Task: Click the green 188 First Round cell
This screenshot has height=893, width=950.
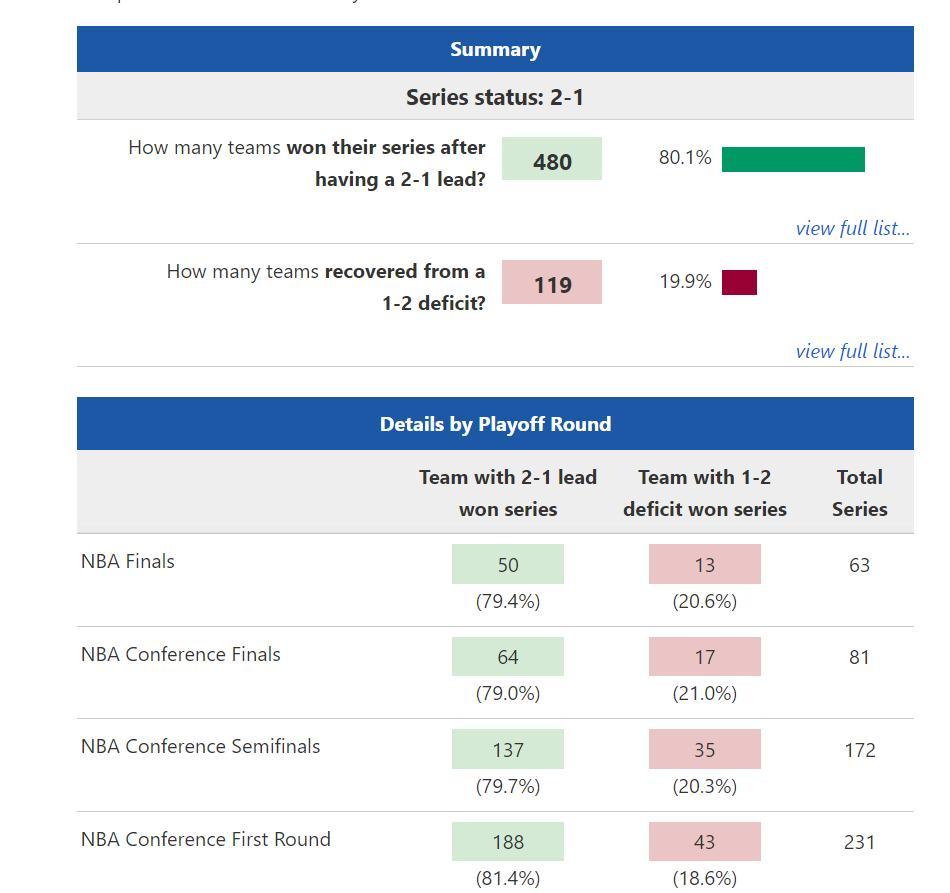Action: [508, 842]
